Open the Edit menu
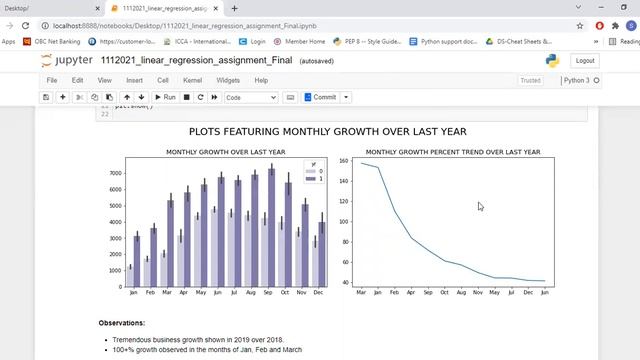Viewport: 640px width, 360px height. click(77, 80)
